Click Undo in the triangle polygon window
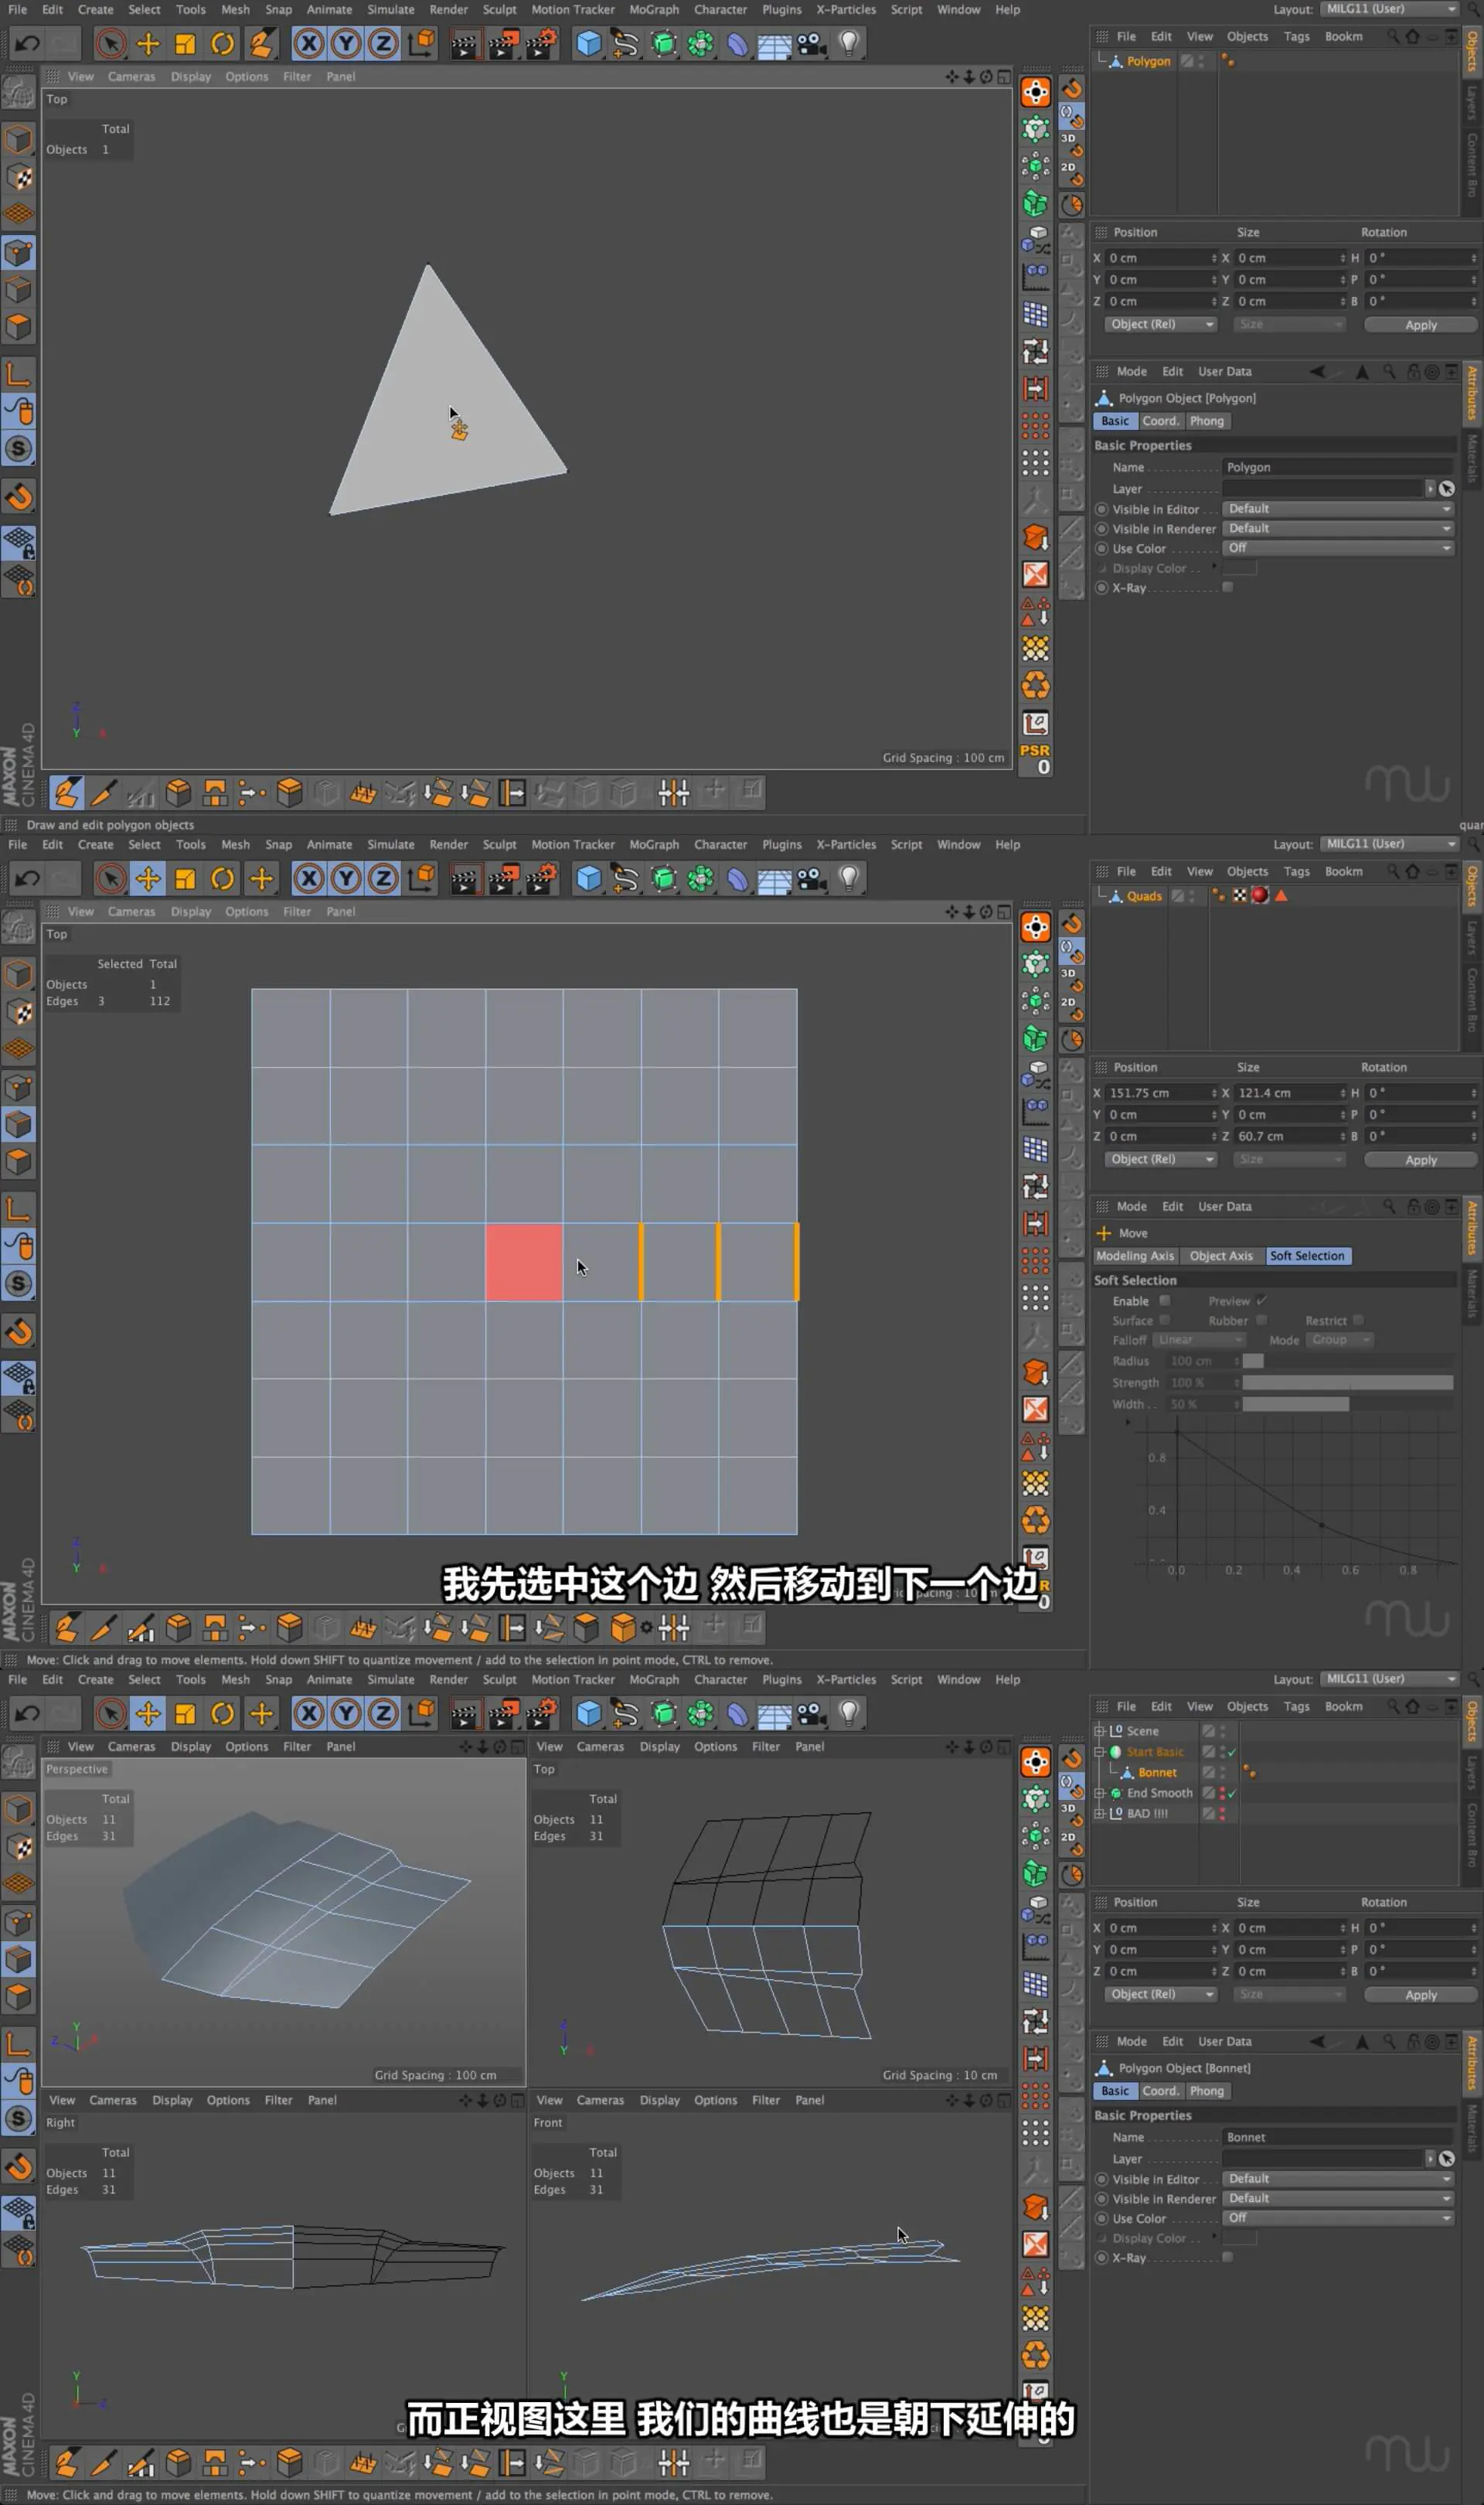Screen dimensions: 1484x2505 click(27, 43)
